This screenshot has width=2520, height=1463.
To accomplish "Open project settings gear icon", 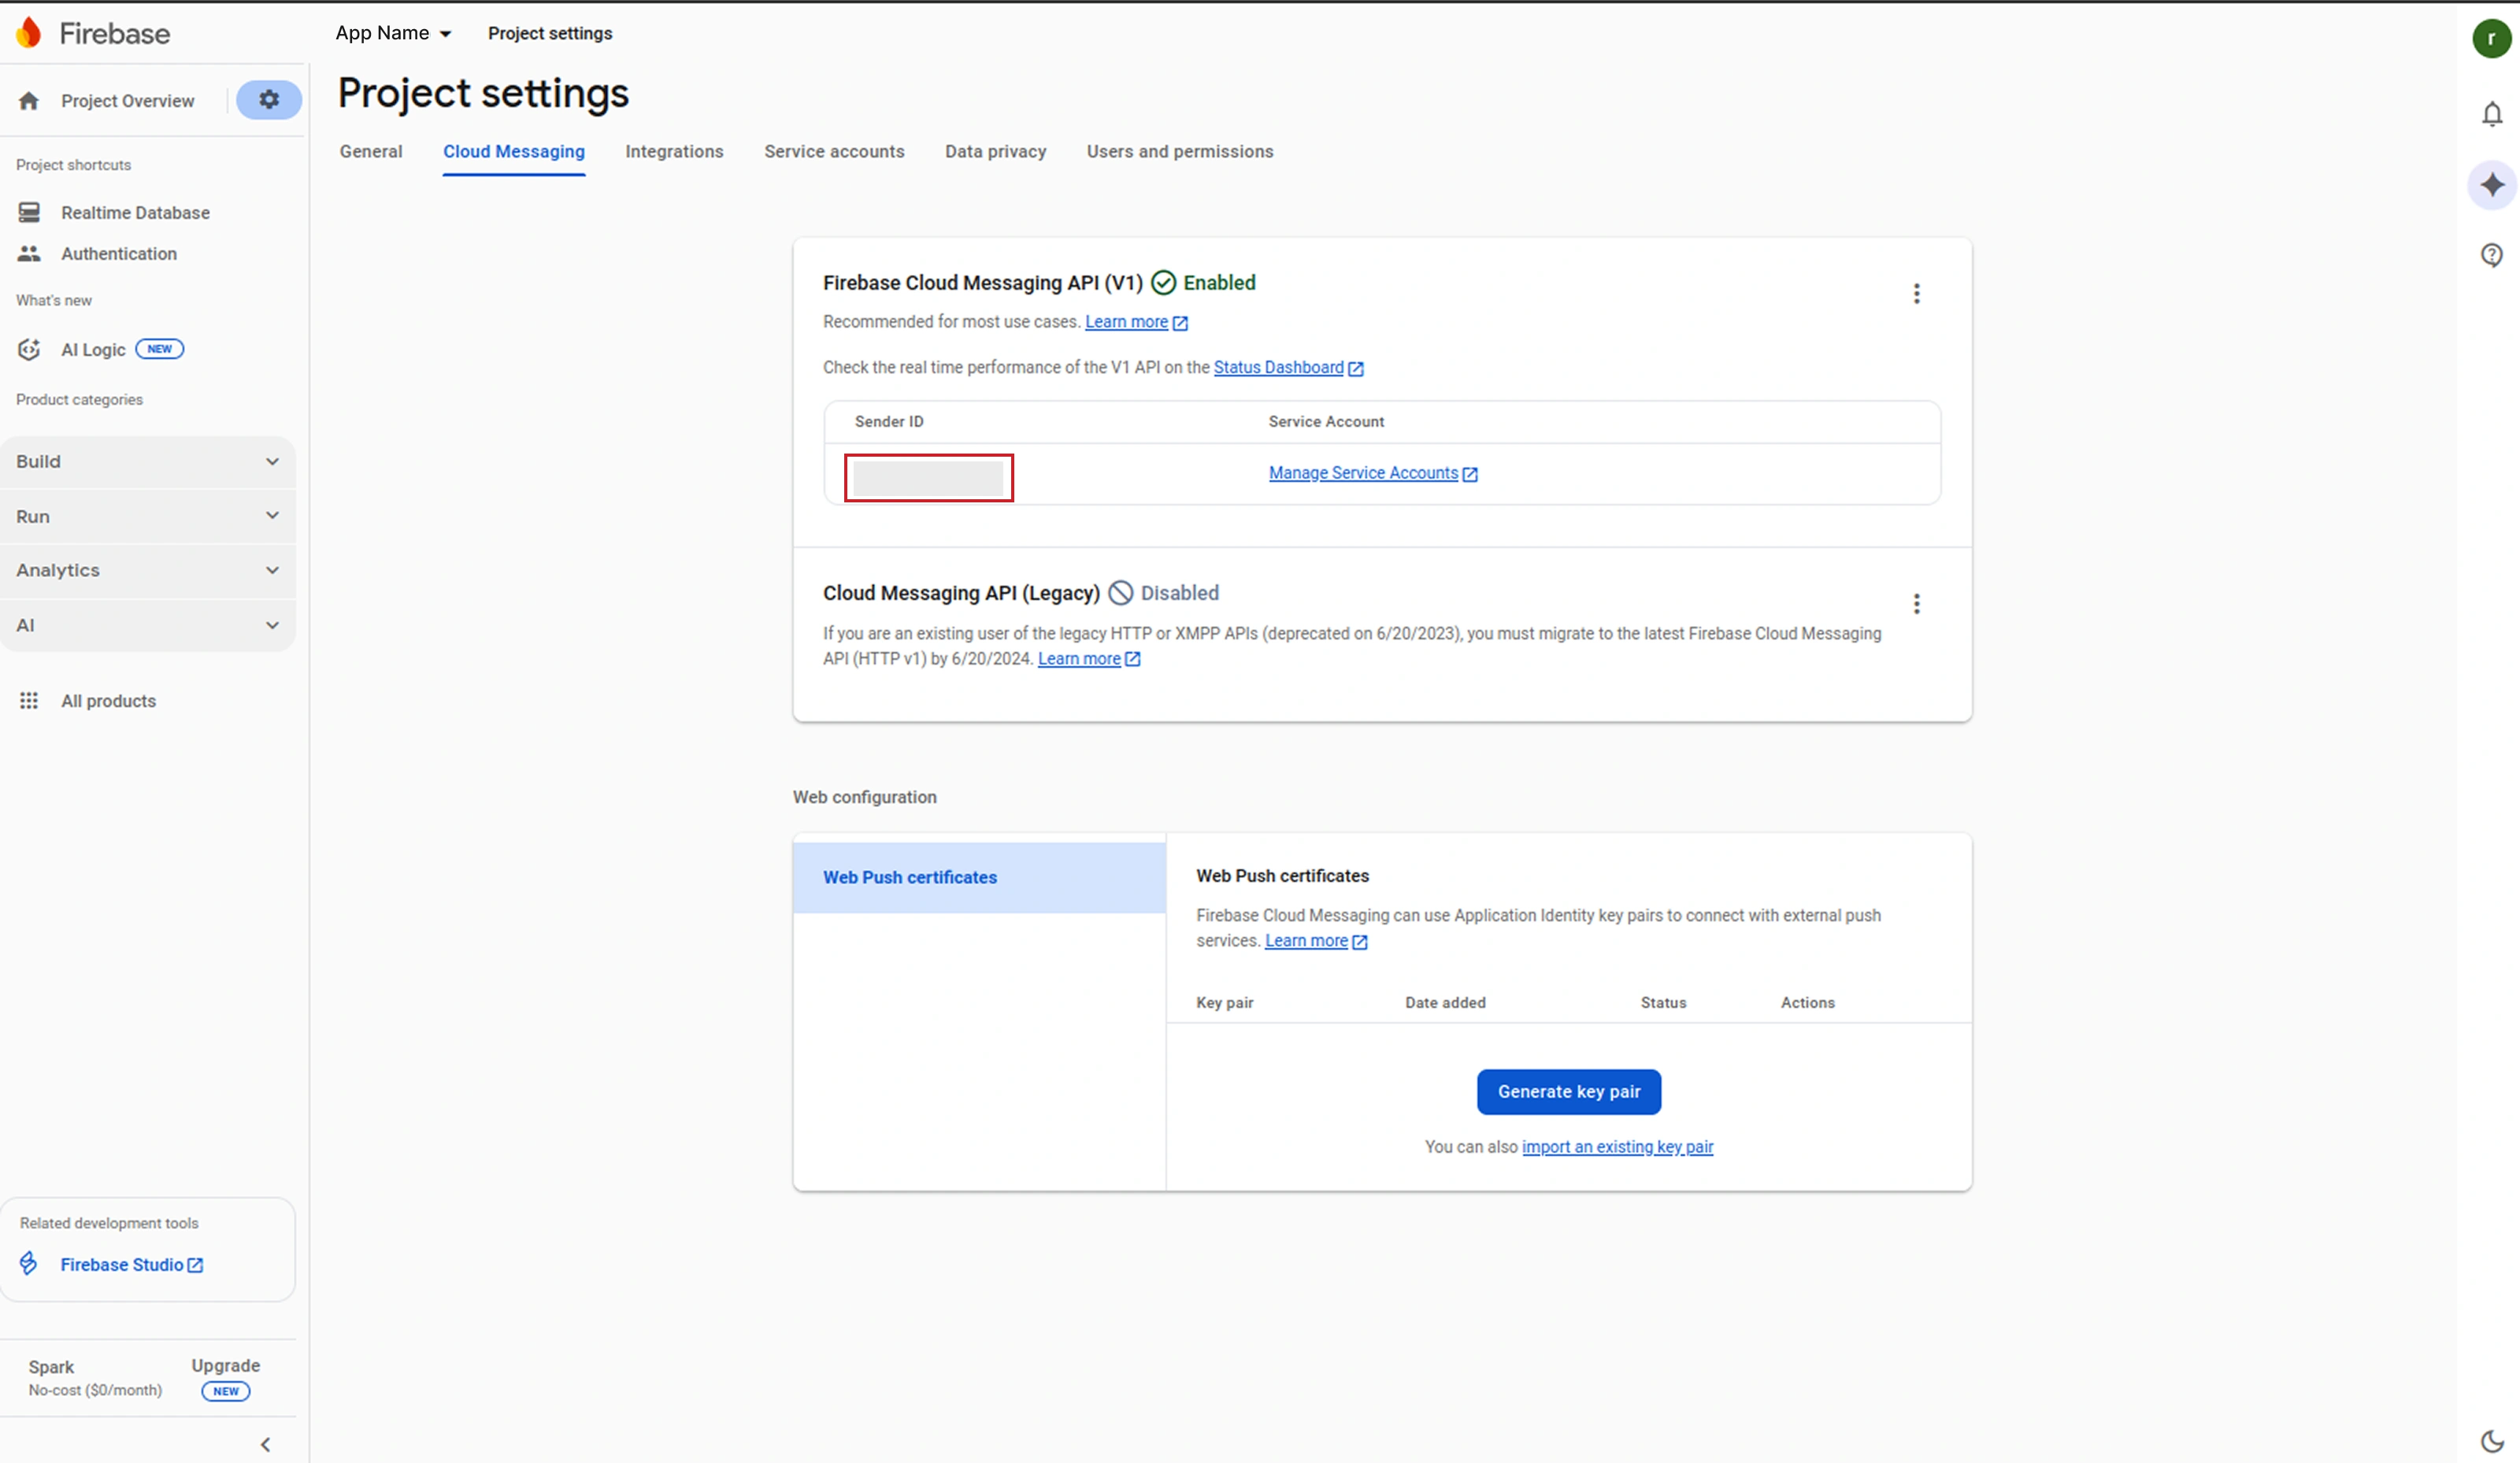I will [269, 100].
